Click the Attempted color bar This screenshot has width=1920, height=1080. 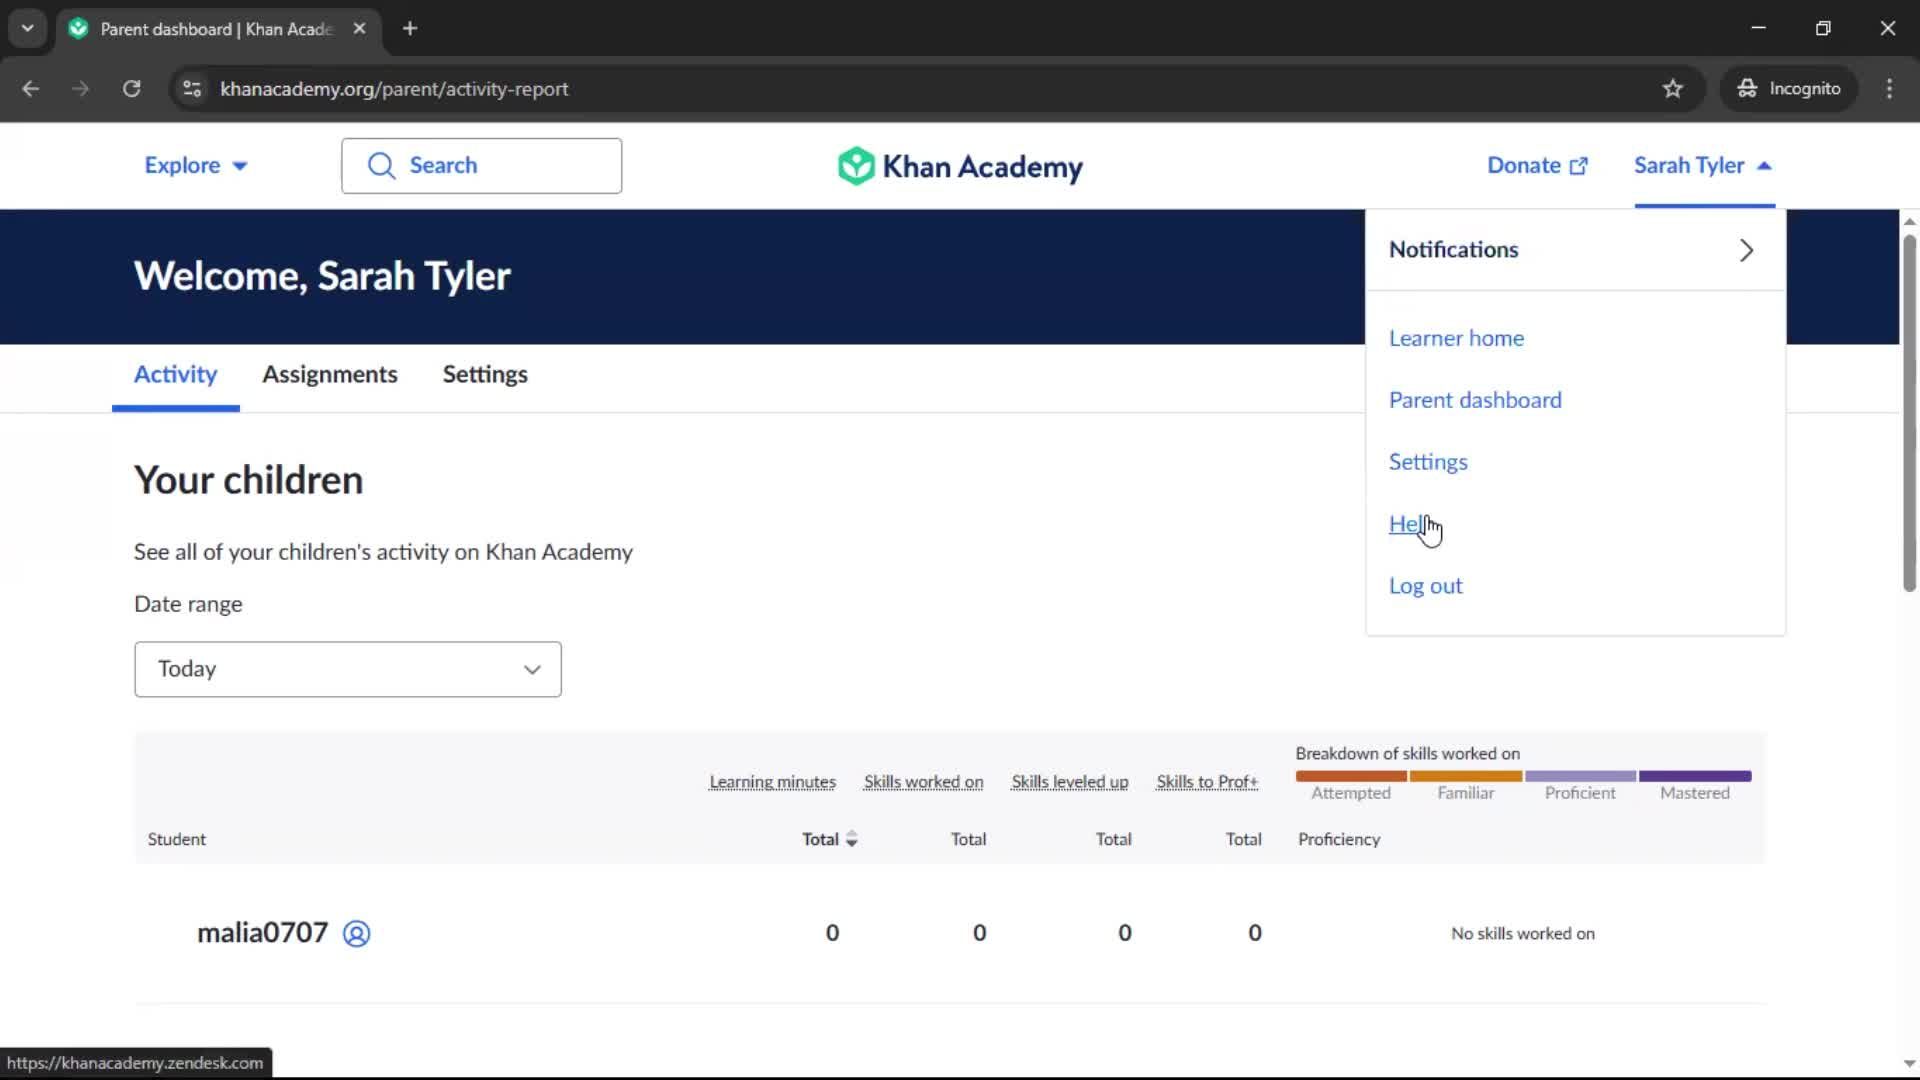pyautogui.click(x=1351, y=776)
